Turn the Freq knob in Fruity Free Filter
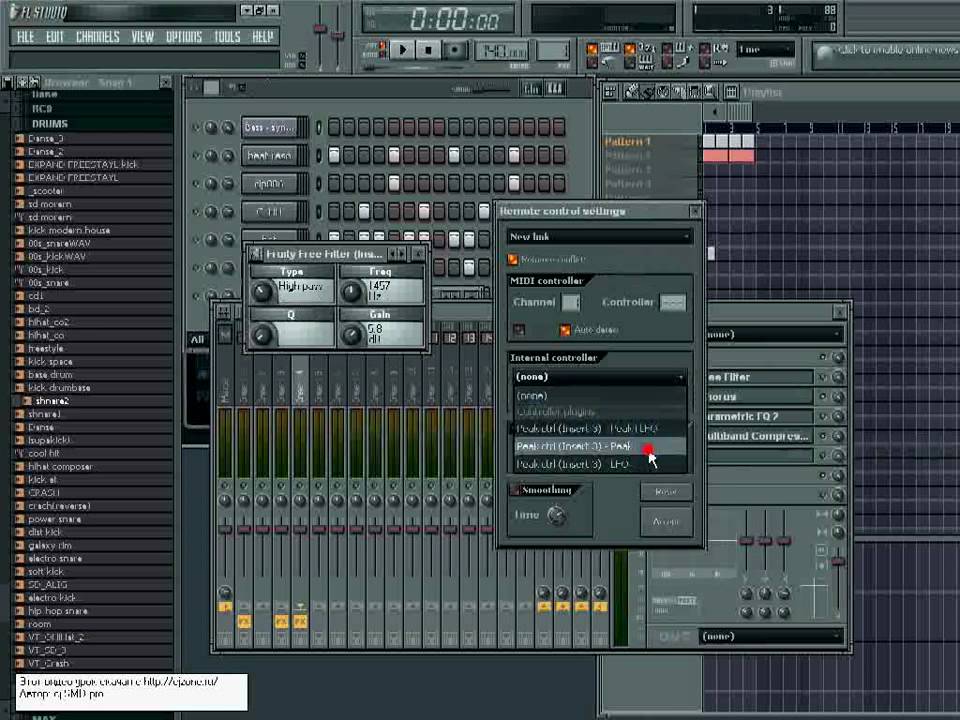The image size is (960, 720). 352,291
